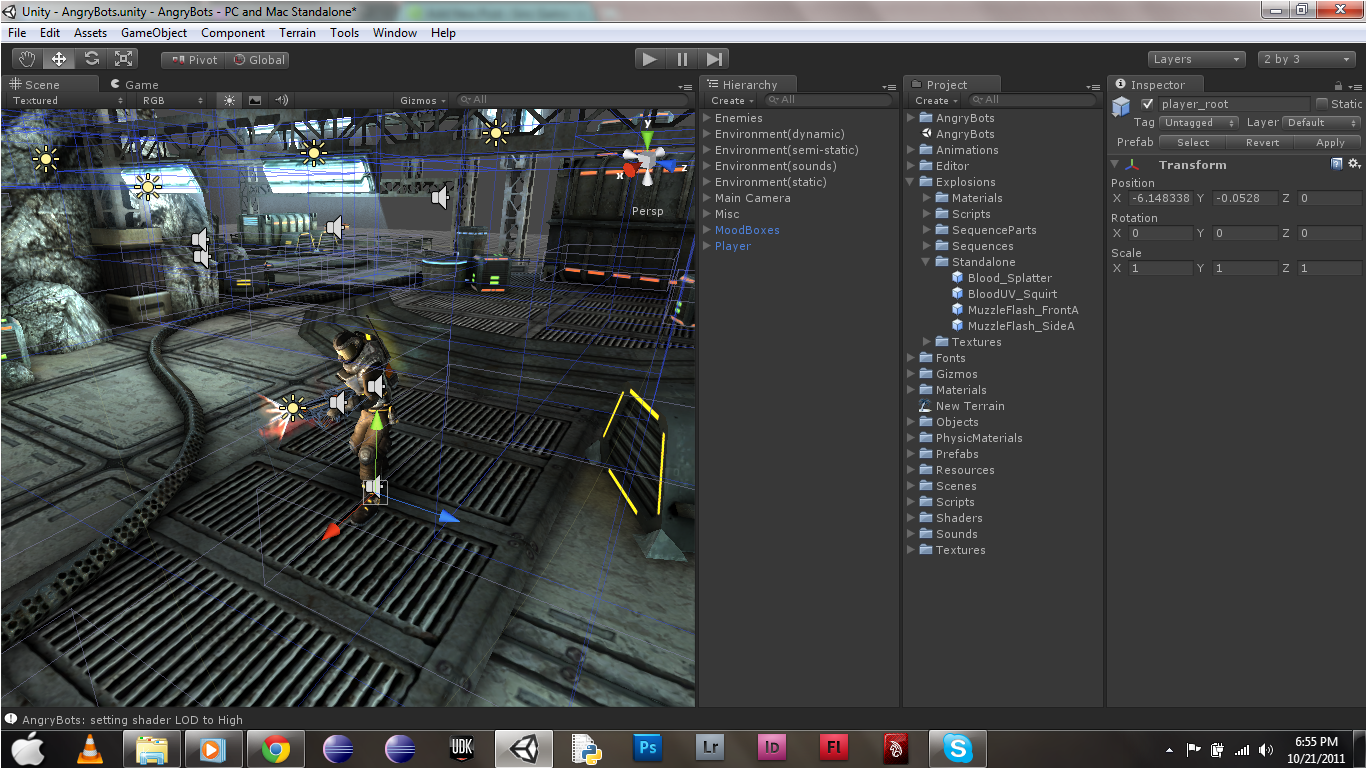Collapse the Transform component foldout

[x=1116, y=165]
